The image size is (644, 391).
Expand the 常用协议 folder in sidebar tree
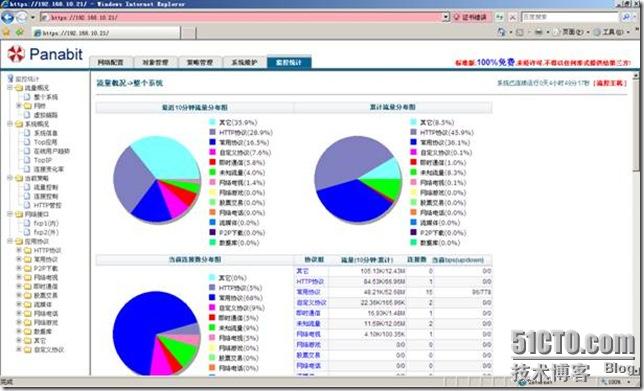(x=18, y=259)
